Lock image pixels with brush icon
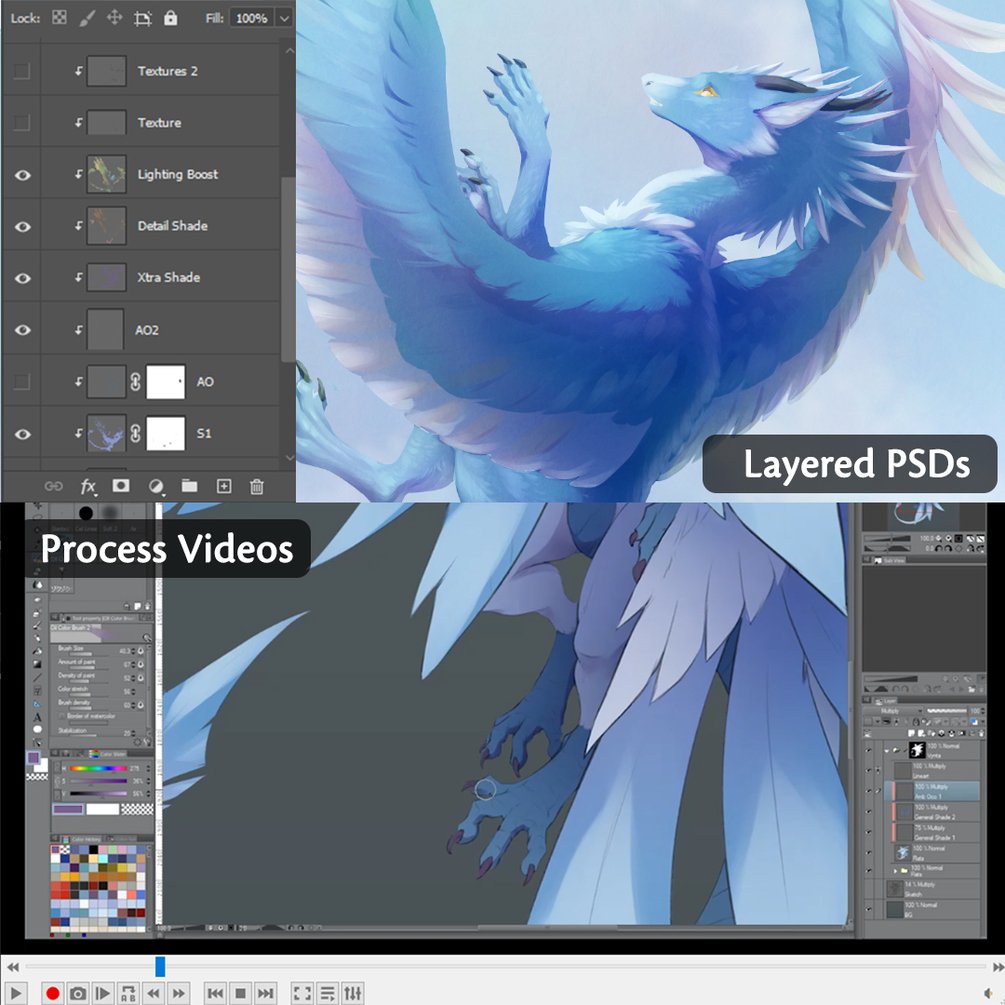This screenshot has height=1005, width=1005. tap(87, 17)
